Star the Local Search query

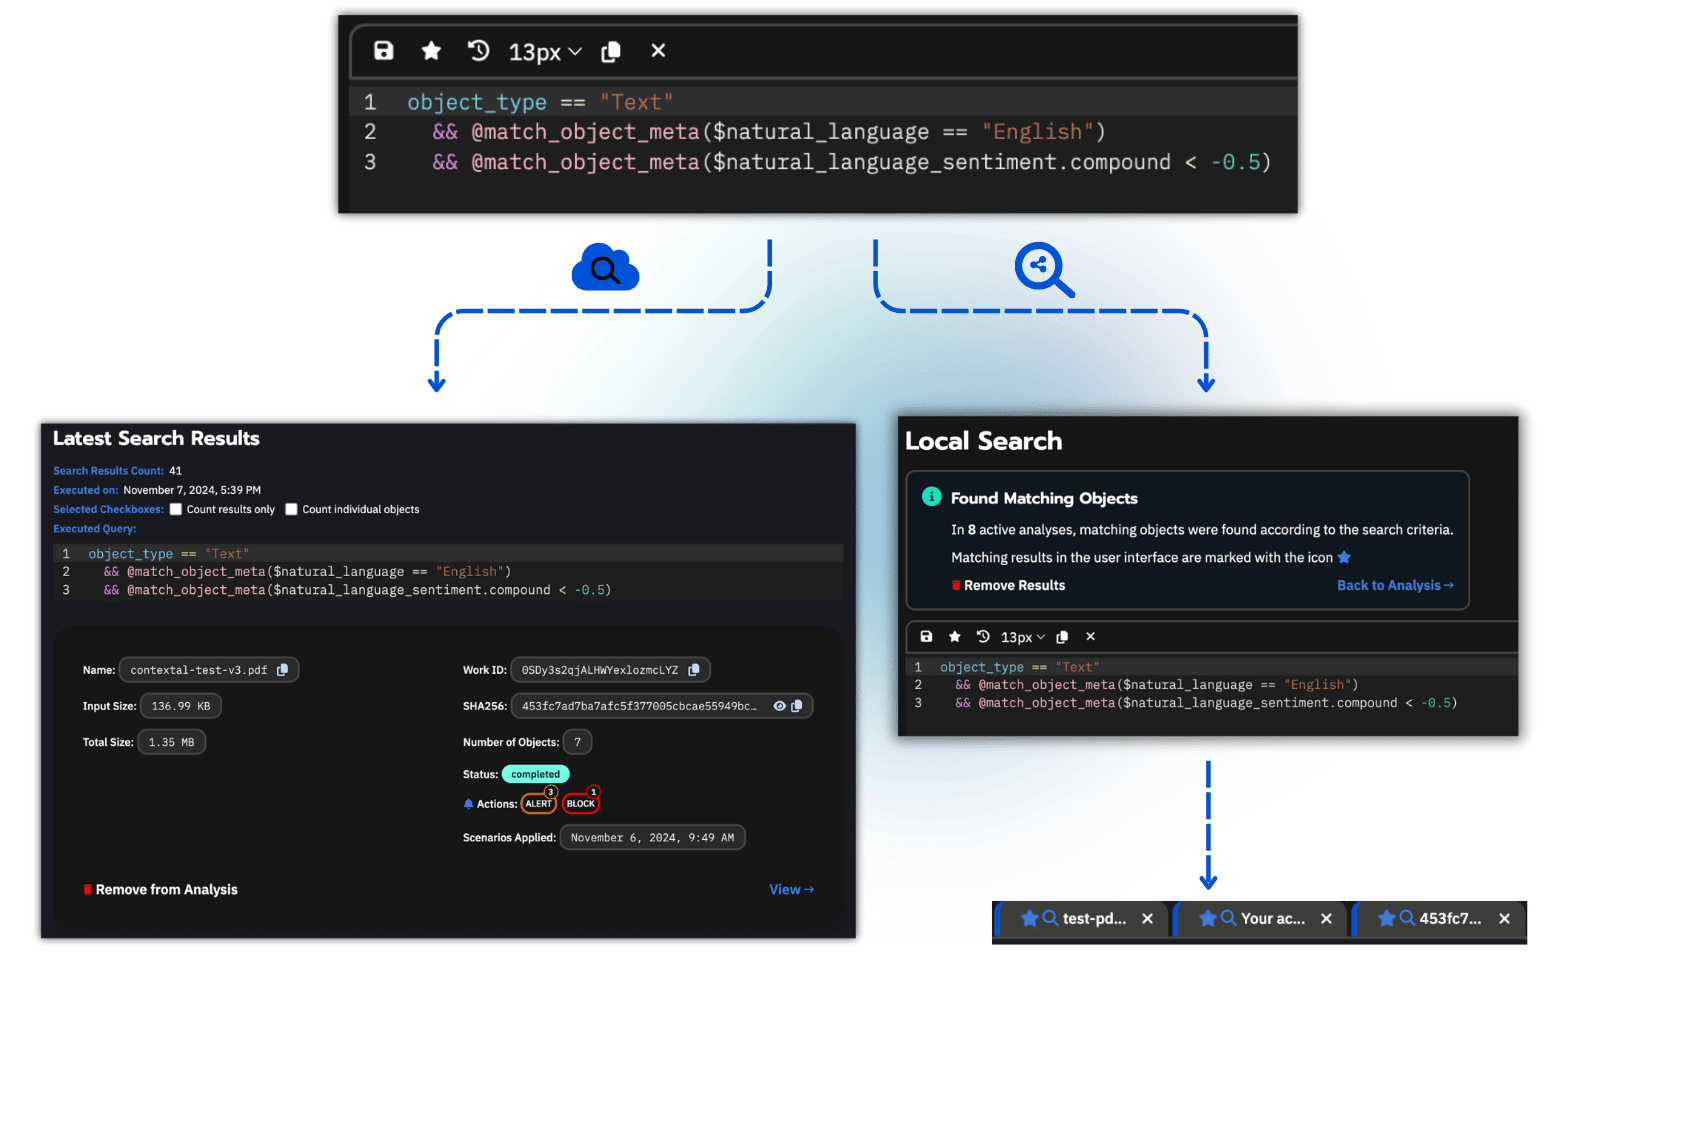pyautogui.click(x=954, y=636)
